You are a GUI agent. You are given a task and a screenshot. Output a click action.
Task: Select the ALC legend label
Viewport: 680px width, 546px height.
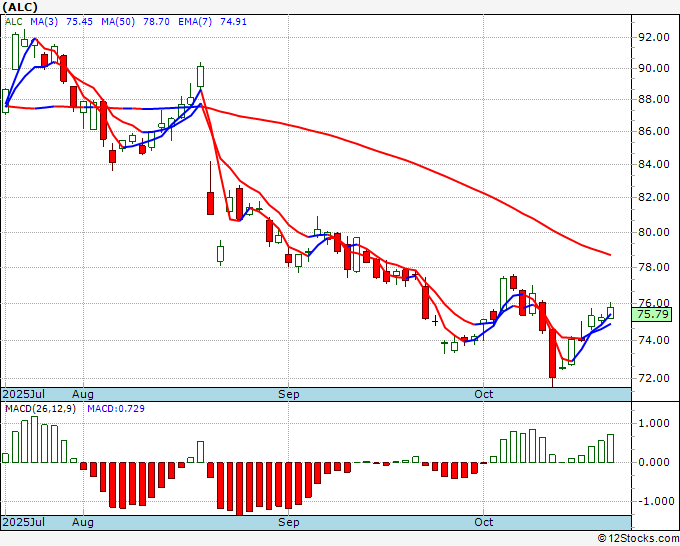click(13, 22)
